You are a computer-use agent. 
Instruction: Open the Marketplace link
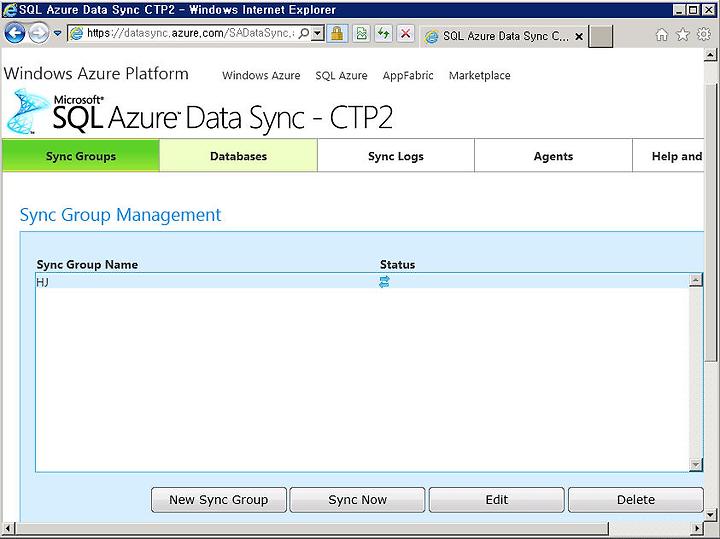[479, 75]
